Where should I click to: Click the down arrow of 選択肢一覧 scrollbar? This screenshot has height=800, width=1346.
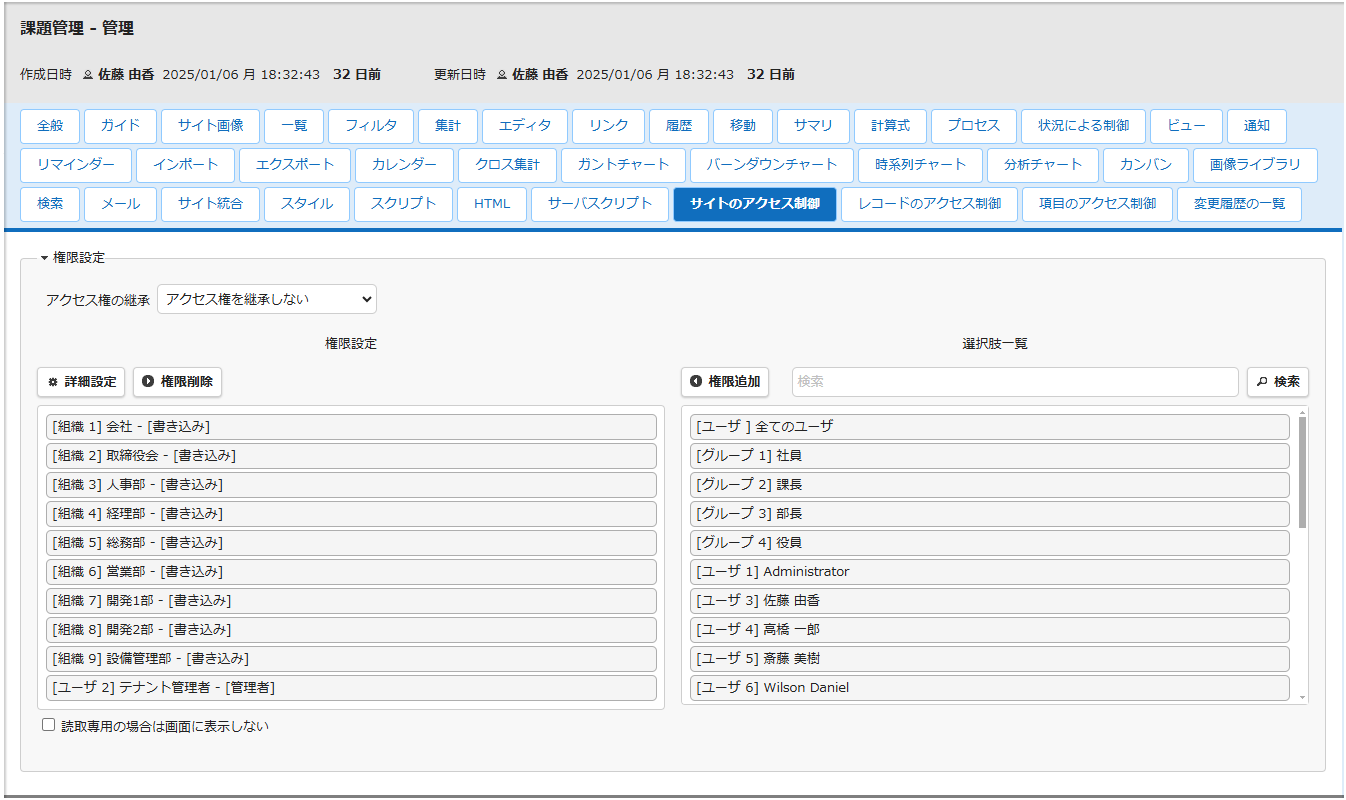(x=1302, y=697)
